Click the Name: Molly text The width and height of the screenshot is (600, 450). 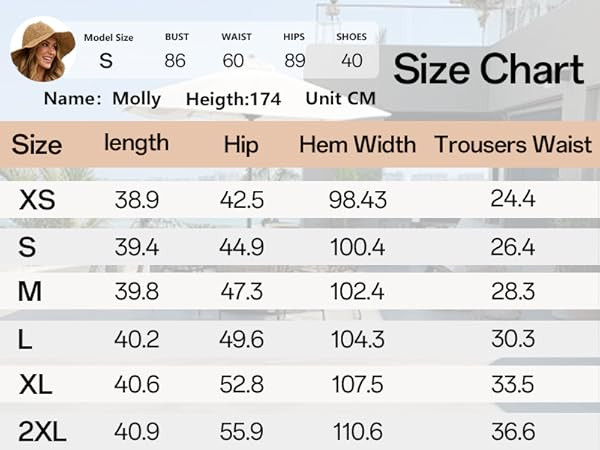[103, 99]
